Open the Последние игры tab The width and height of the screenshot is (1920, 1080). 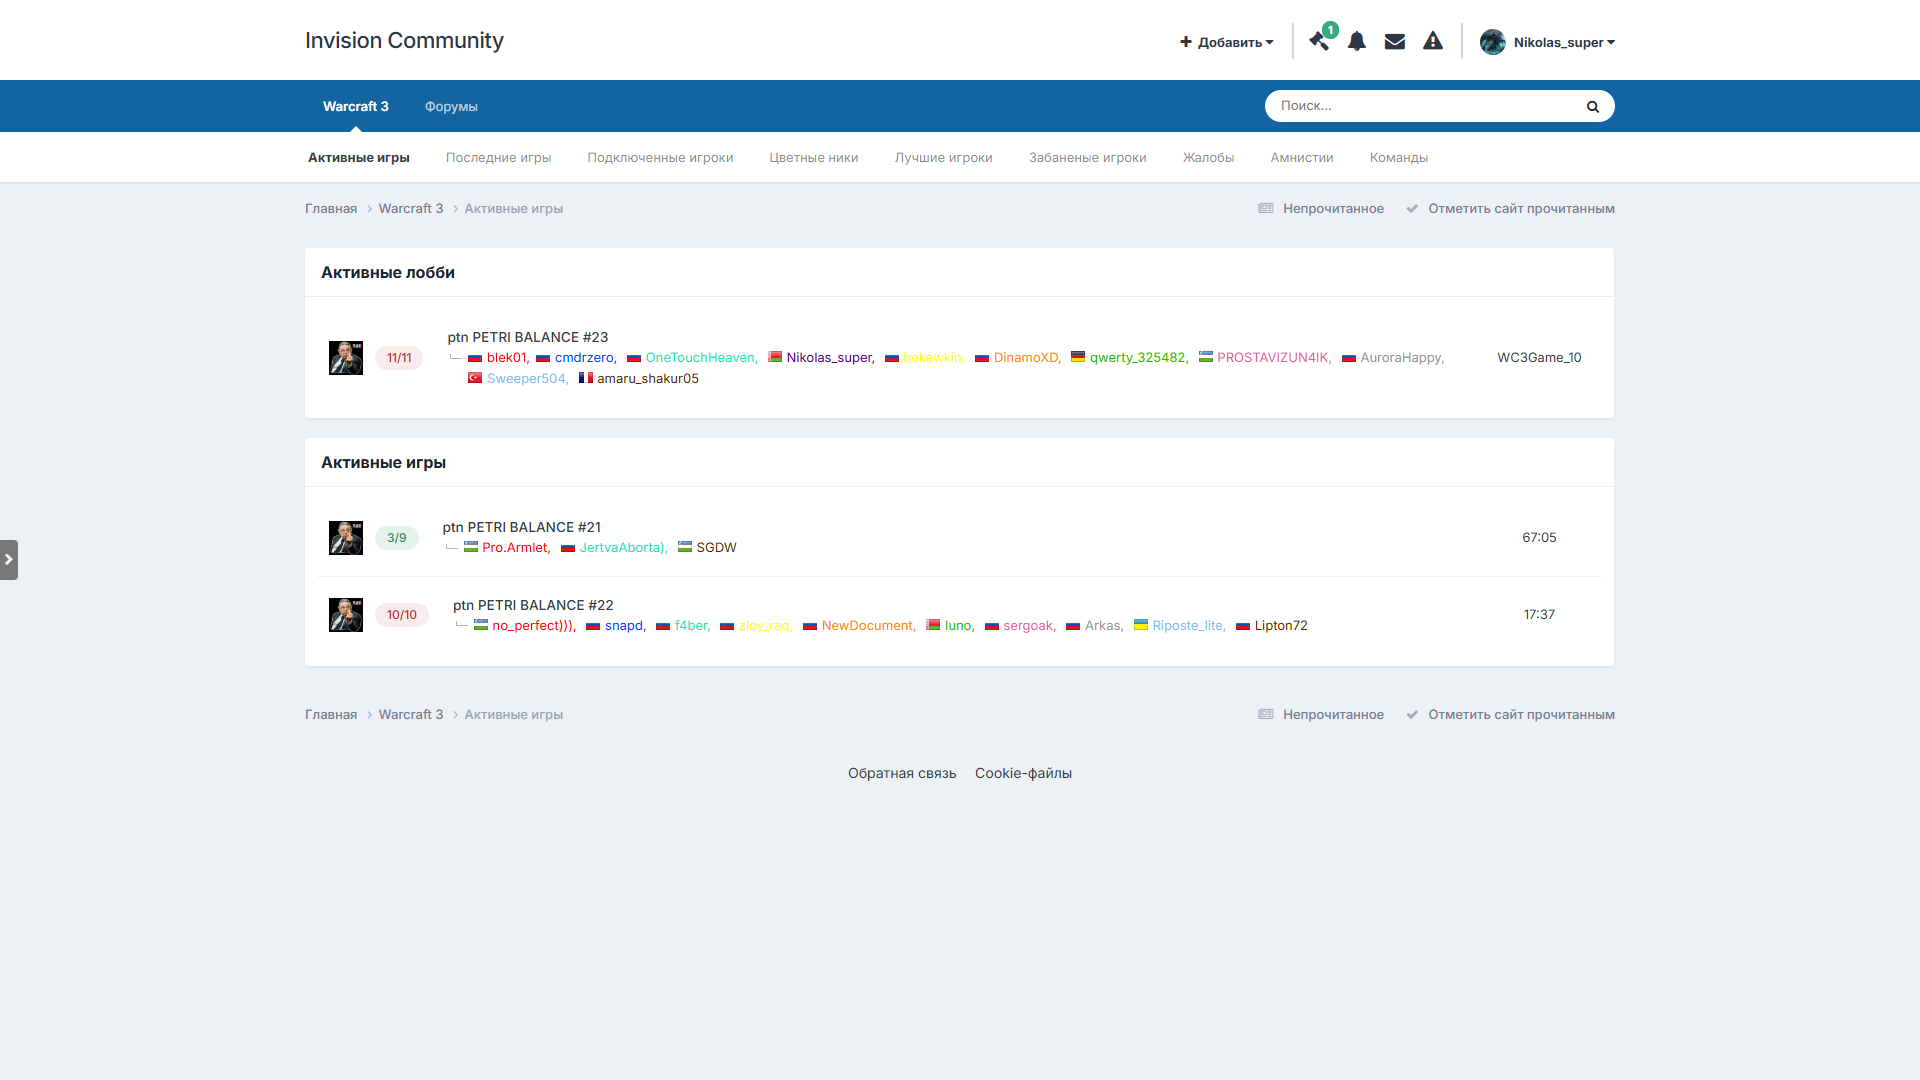pos(498,158)
